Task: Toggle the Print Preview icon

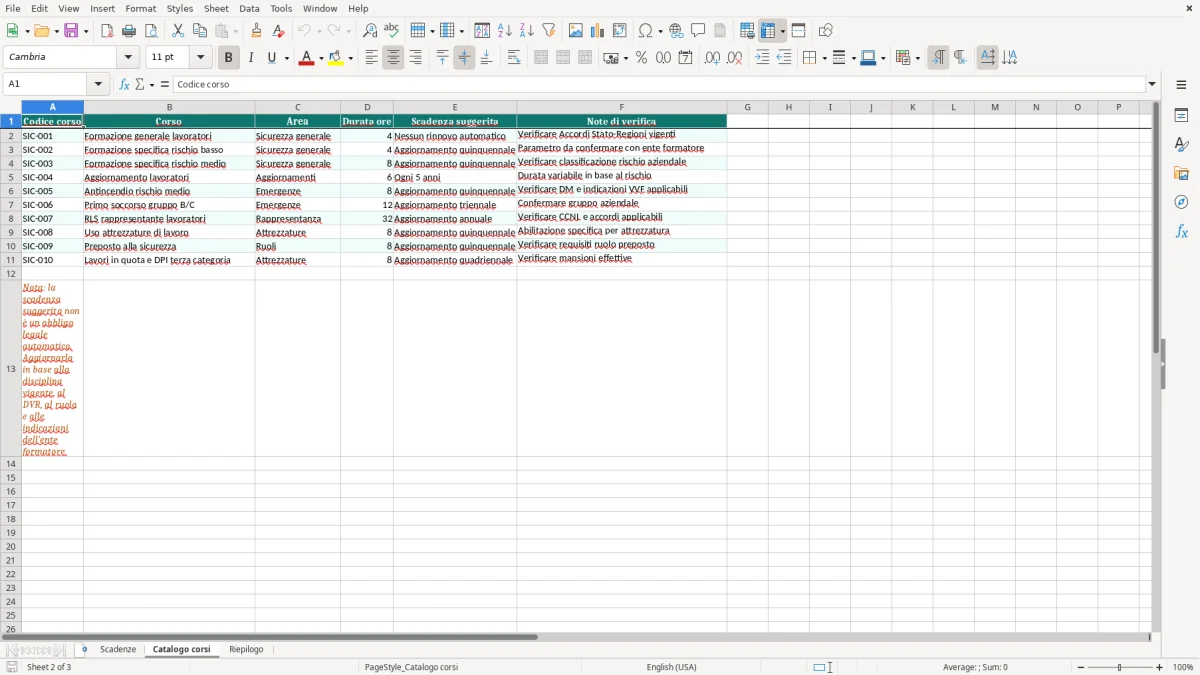Action: tap(151, 31)
